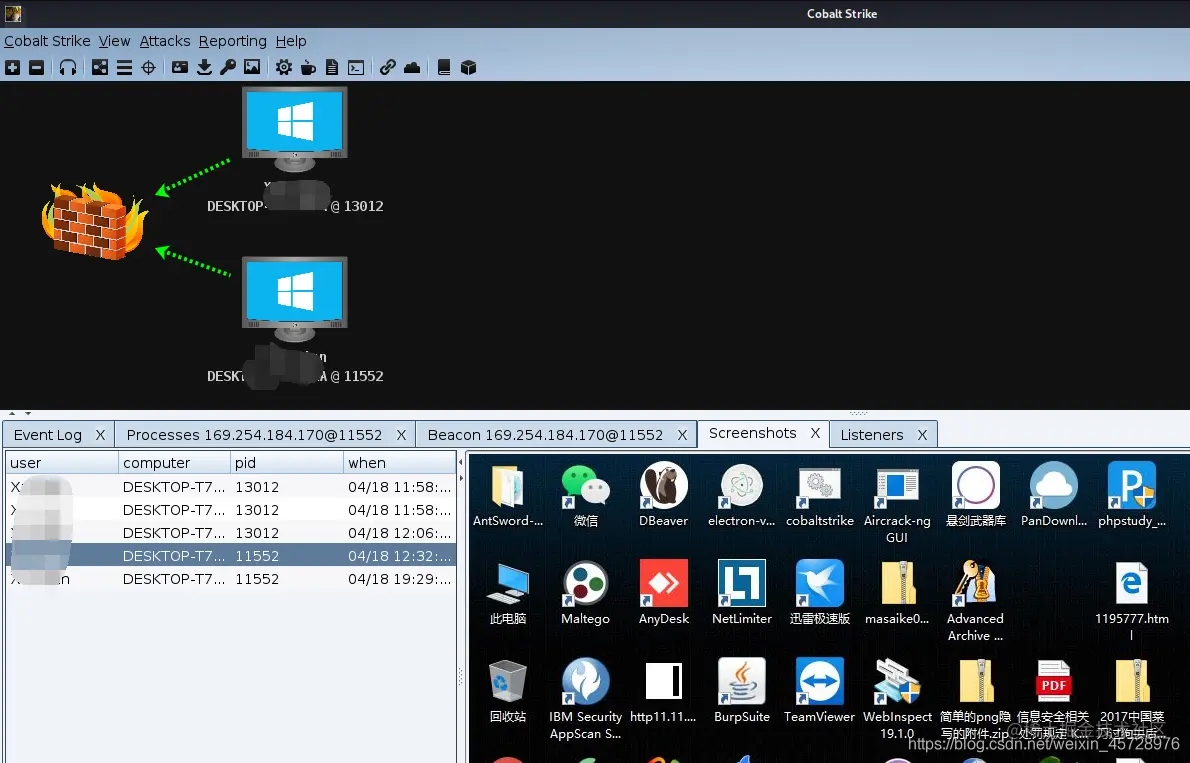
Task: Sort by the when column header
Action: pyautogui.click(x=398, y=462)
